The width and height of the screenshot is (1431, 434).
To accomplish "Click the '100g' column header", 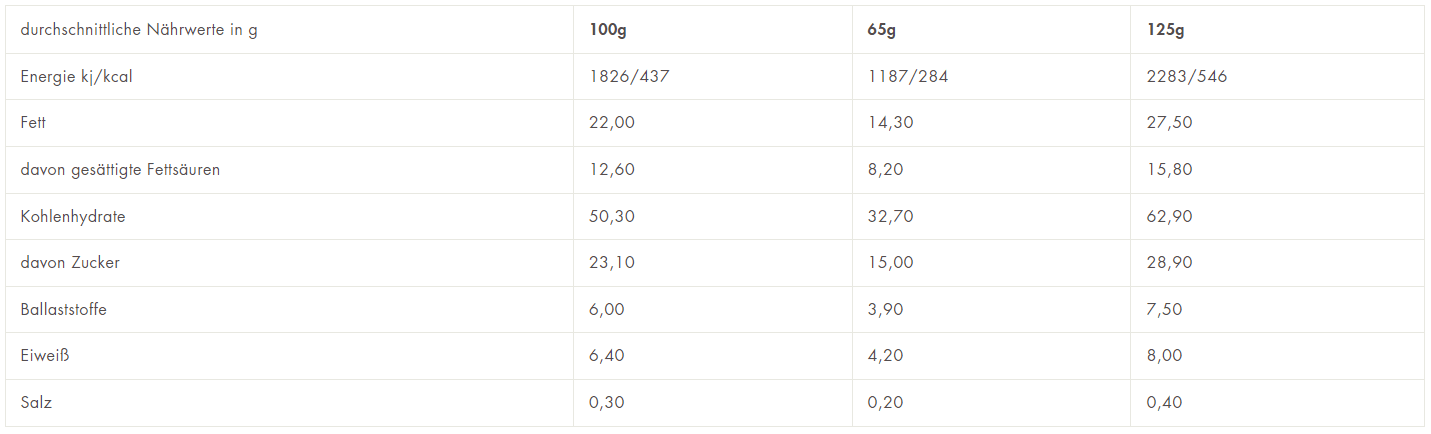I will [x=608, y=30].
